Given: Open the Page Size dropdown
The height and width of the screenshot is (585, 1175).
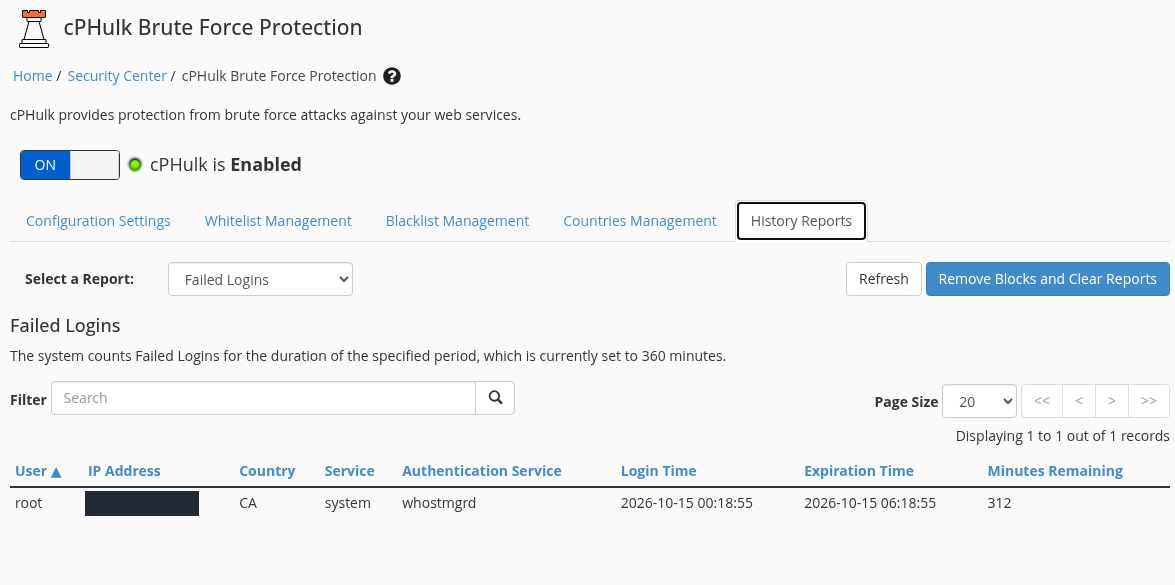Looking at the screenshot, I should [x=979, y=401].
